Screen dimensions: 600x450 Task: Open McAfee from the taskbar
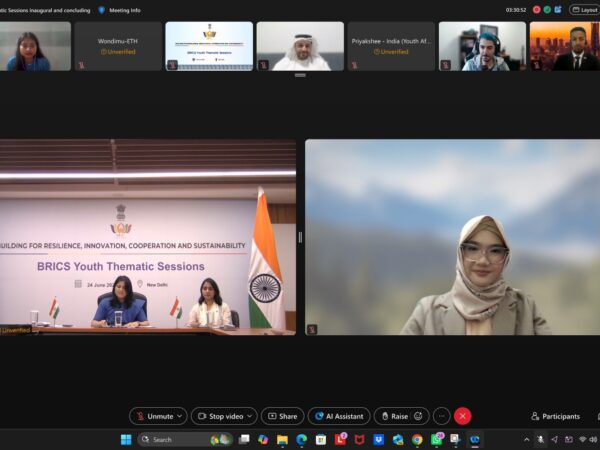[359, 439]
